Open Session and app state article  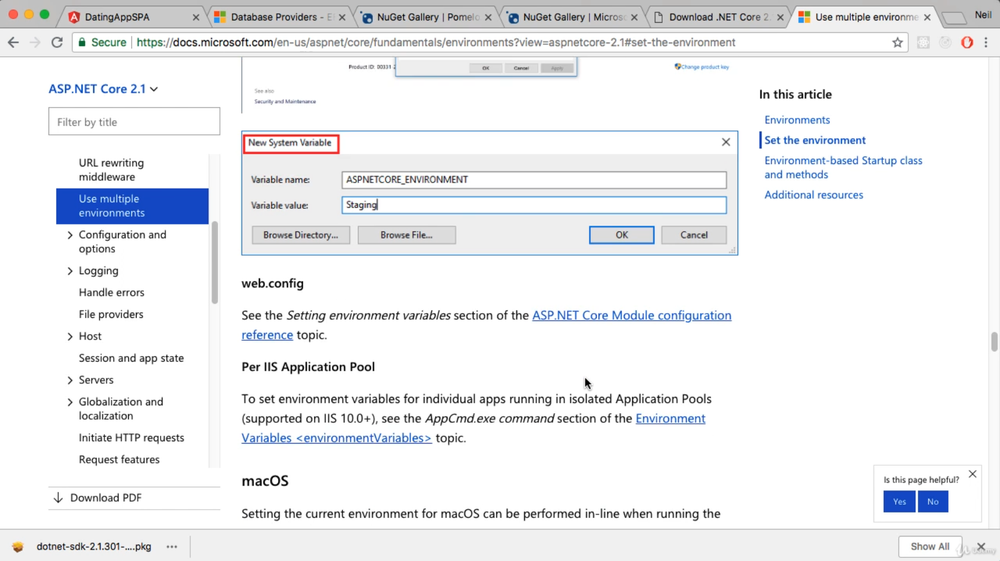click(131, 358)
